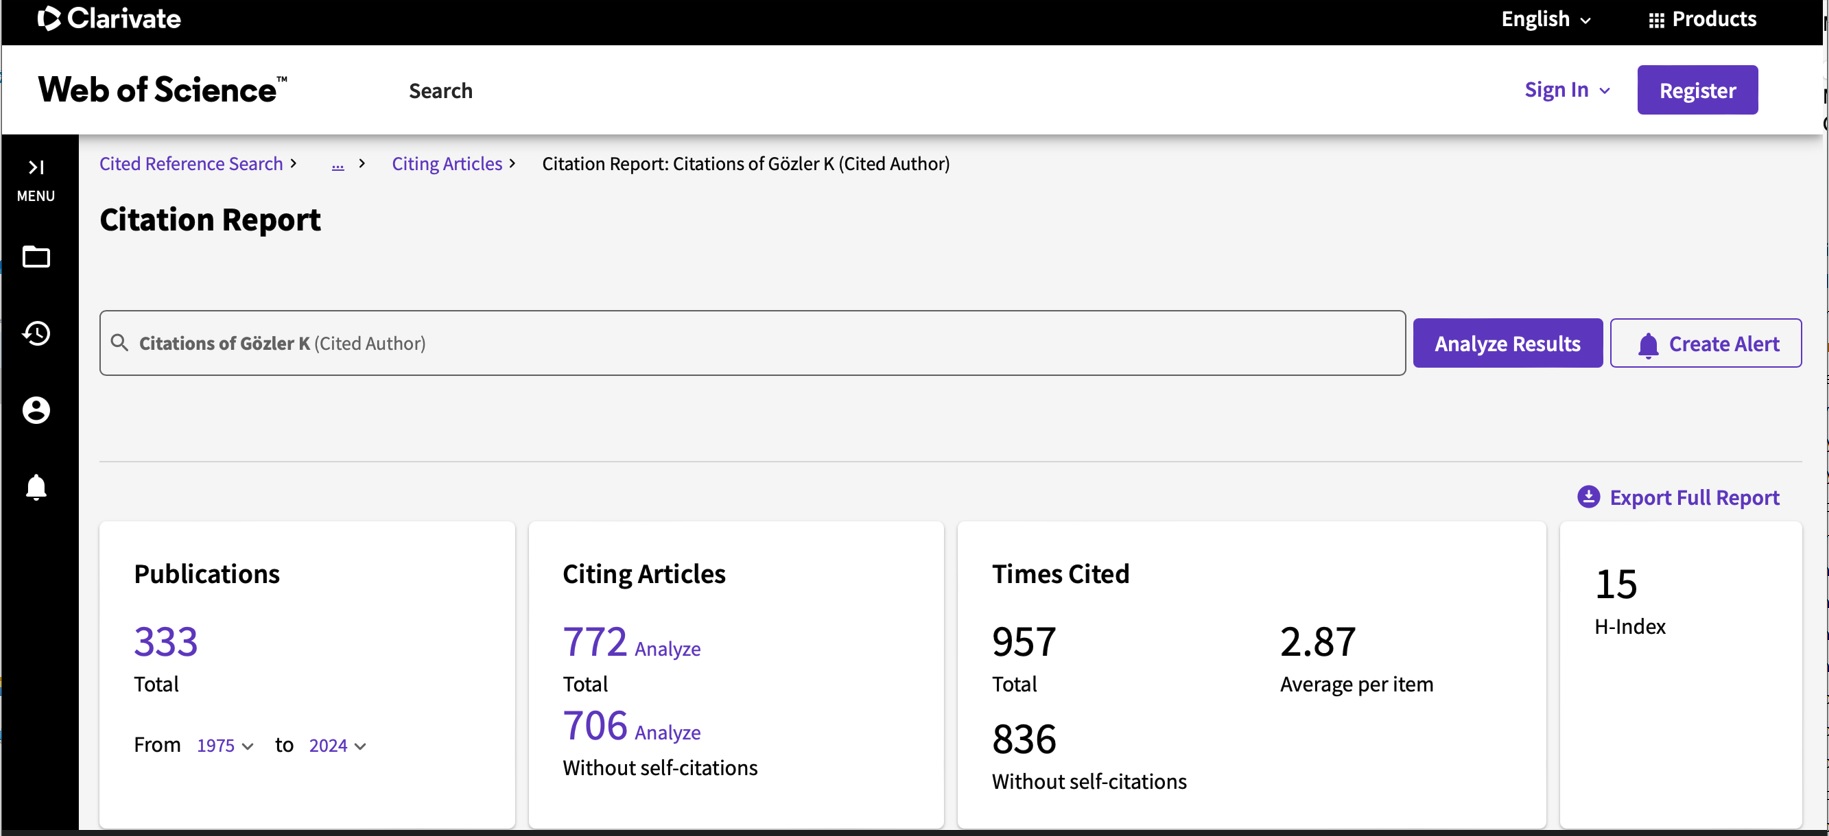
Task: Open alerts bell icon in sidebar
Action: coord(36,487)
